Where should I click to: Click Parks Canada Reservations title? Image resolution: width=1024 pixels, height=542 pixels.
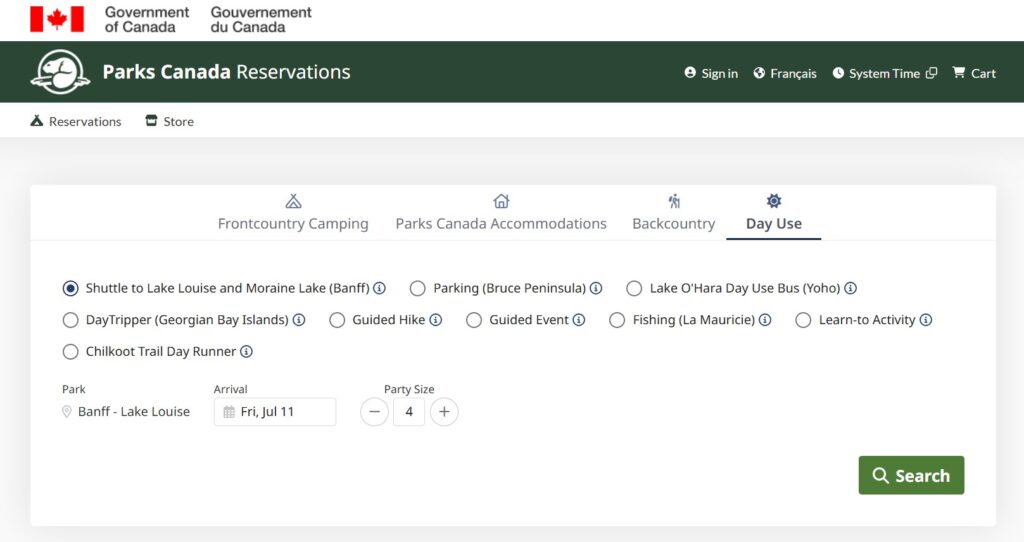pyautogui.click(x=227, y=72)
